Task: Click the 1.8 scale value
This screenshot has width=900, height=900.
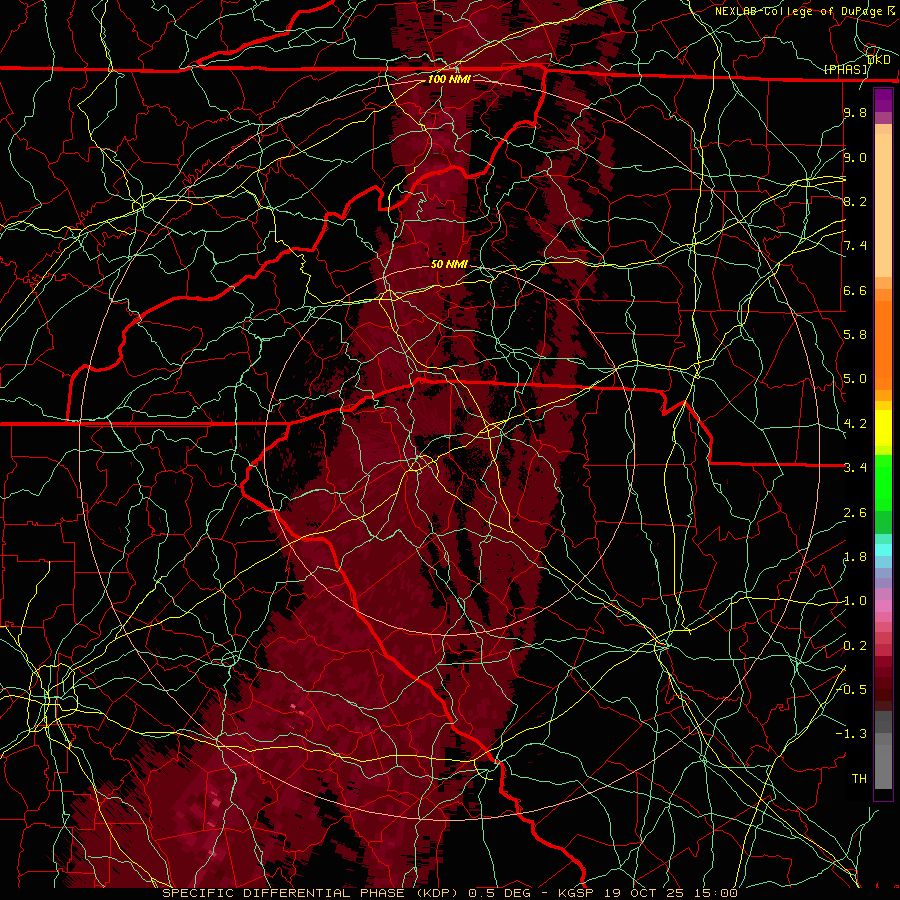Action: click(x=855, y=557)
